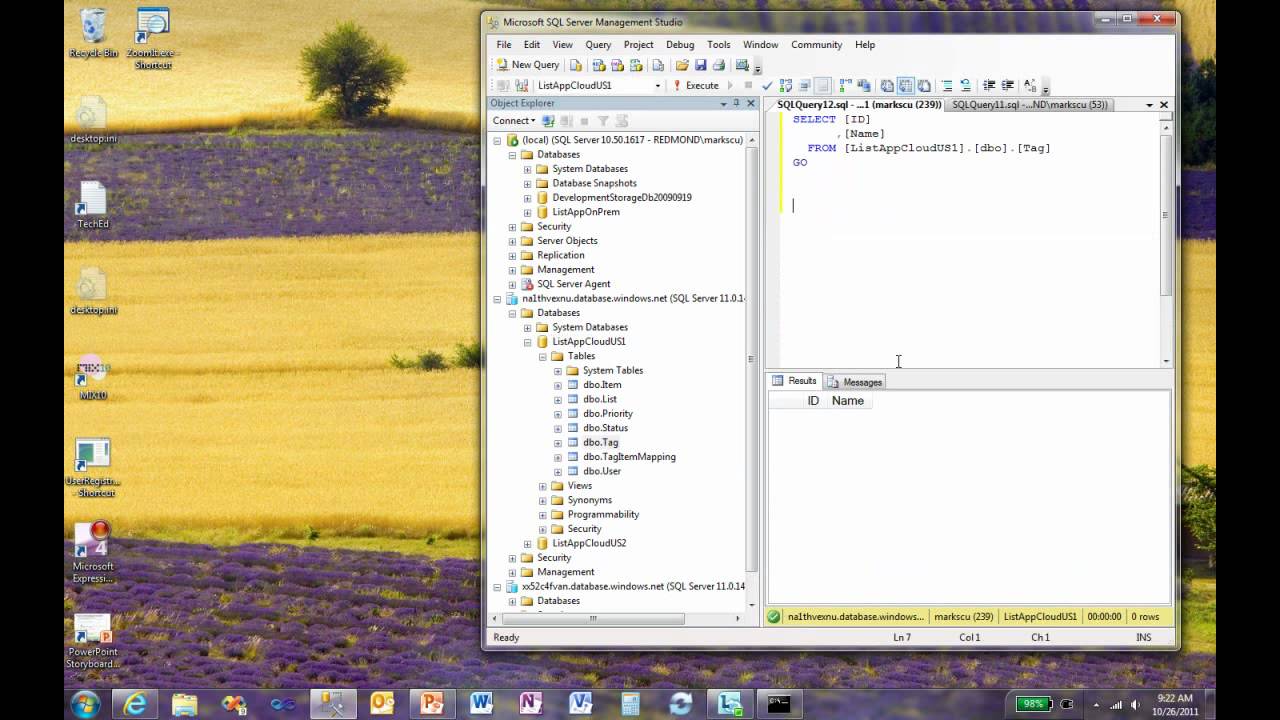1280x720 pixels.
Task: Click Specify Values for Template Parameters icon
Action: click(1029, 86)
